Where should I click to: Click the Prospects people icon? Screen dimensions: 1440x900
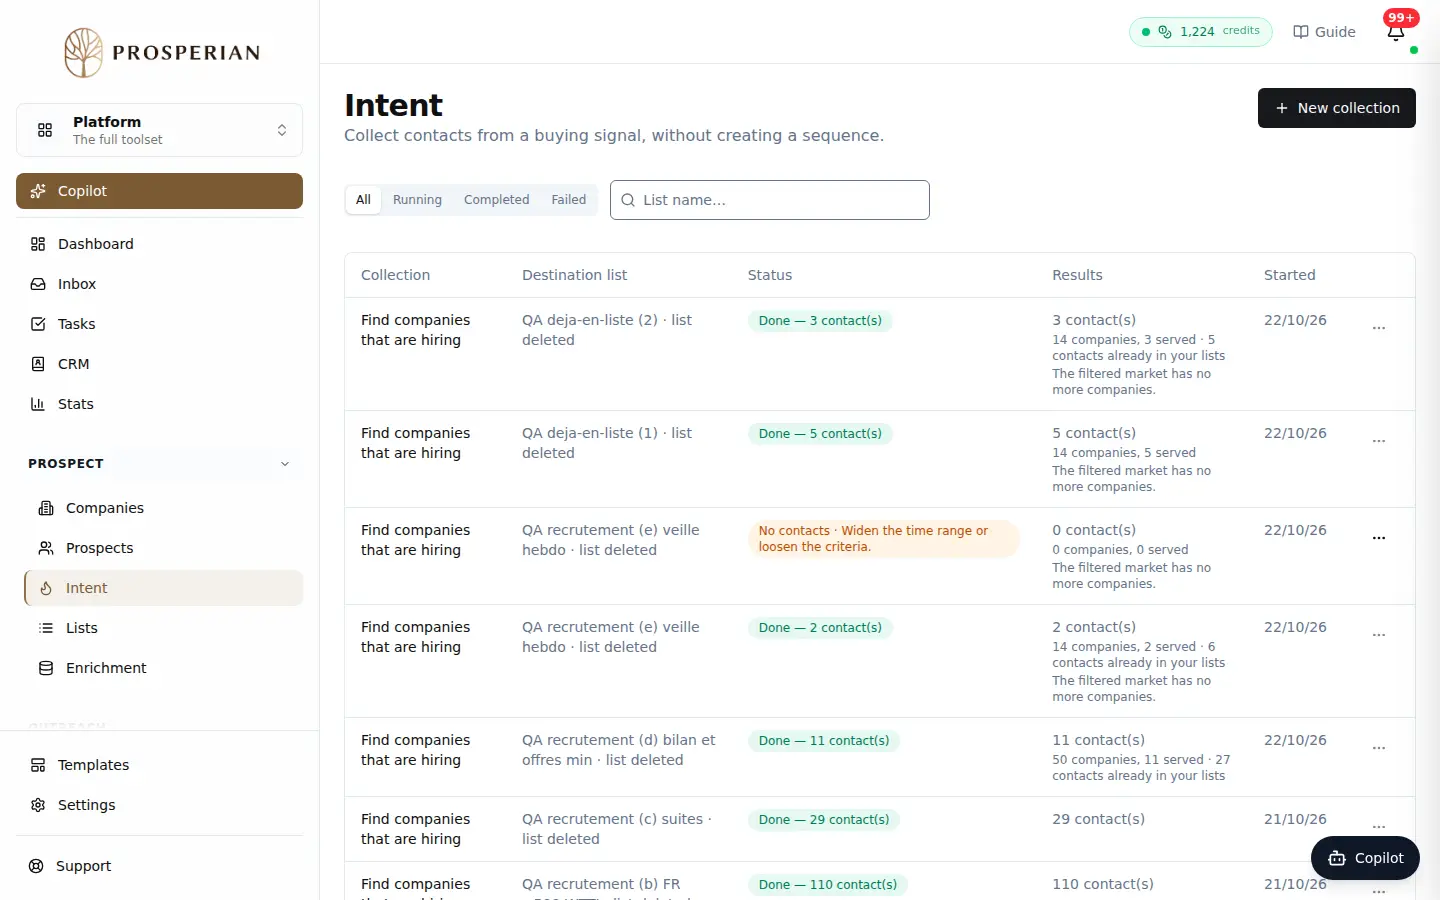pos(46,548)
